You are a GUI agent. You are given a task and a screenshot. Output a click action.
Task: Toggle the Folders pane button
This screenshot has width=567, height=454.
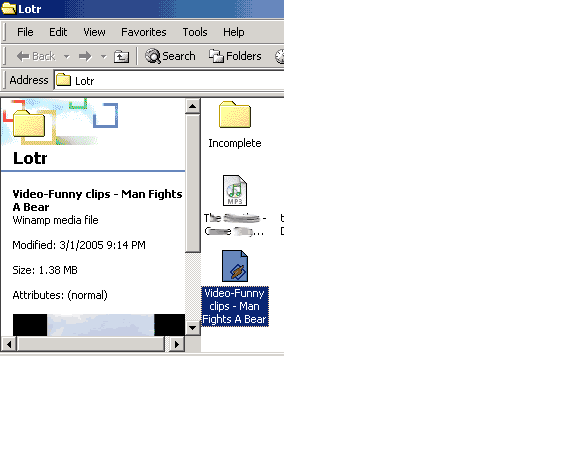pyautogui.click(x=235, y=56)
